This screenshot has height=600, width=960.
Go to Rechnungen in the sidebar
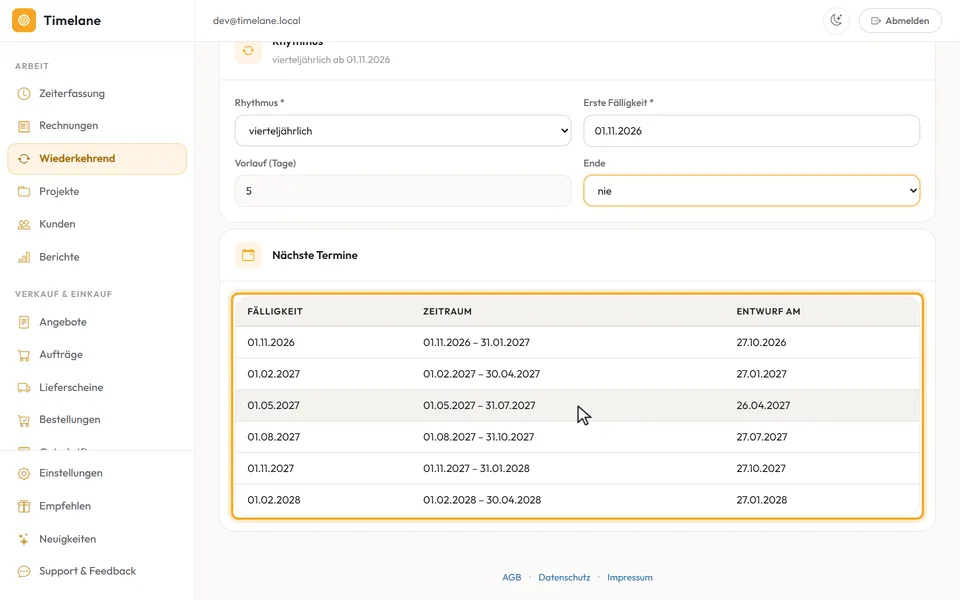(97, 126)
